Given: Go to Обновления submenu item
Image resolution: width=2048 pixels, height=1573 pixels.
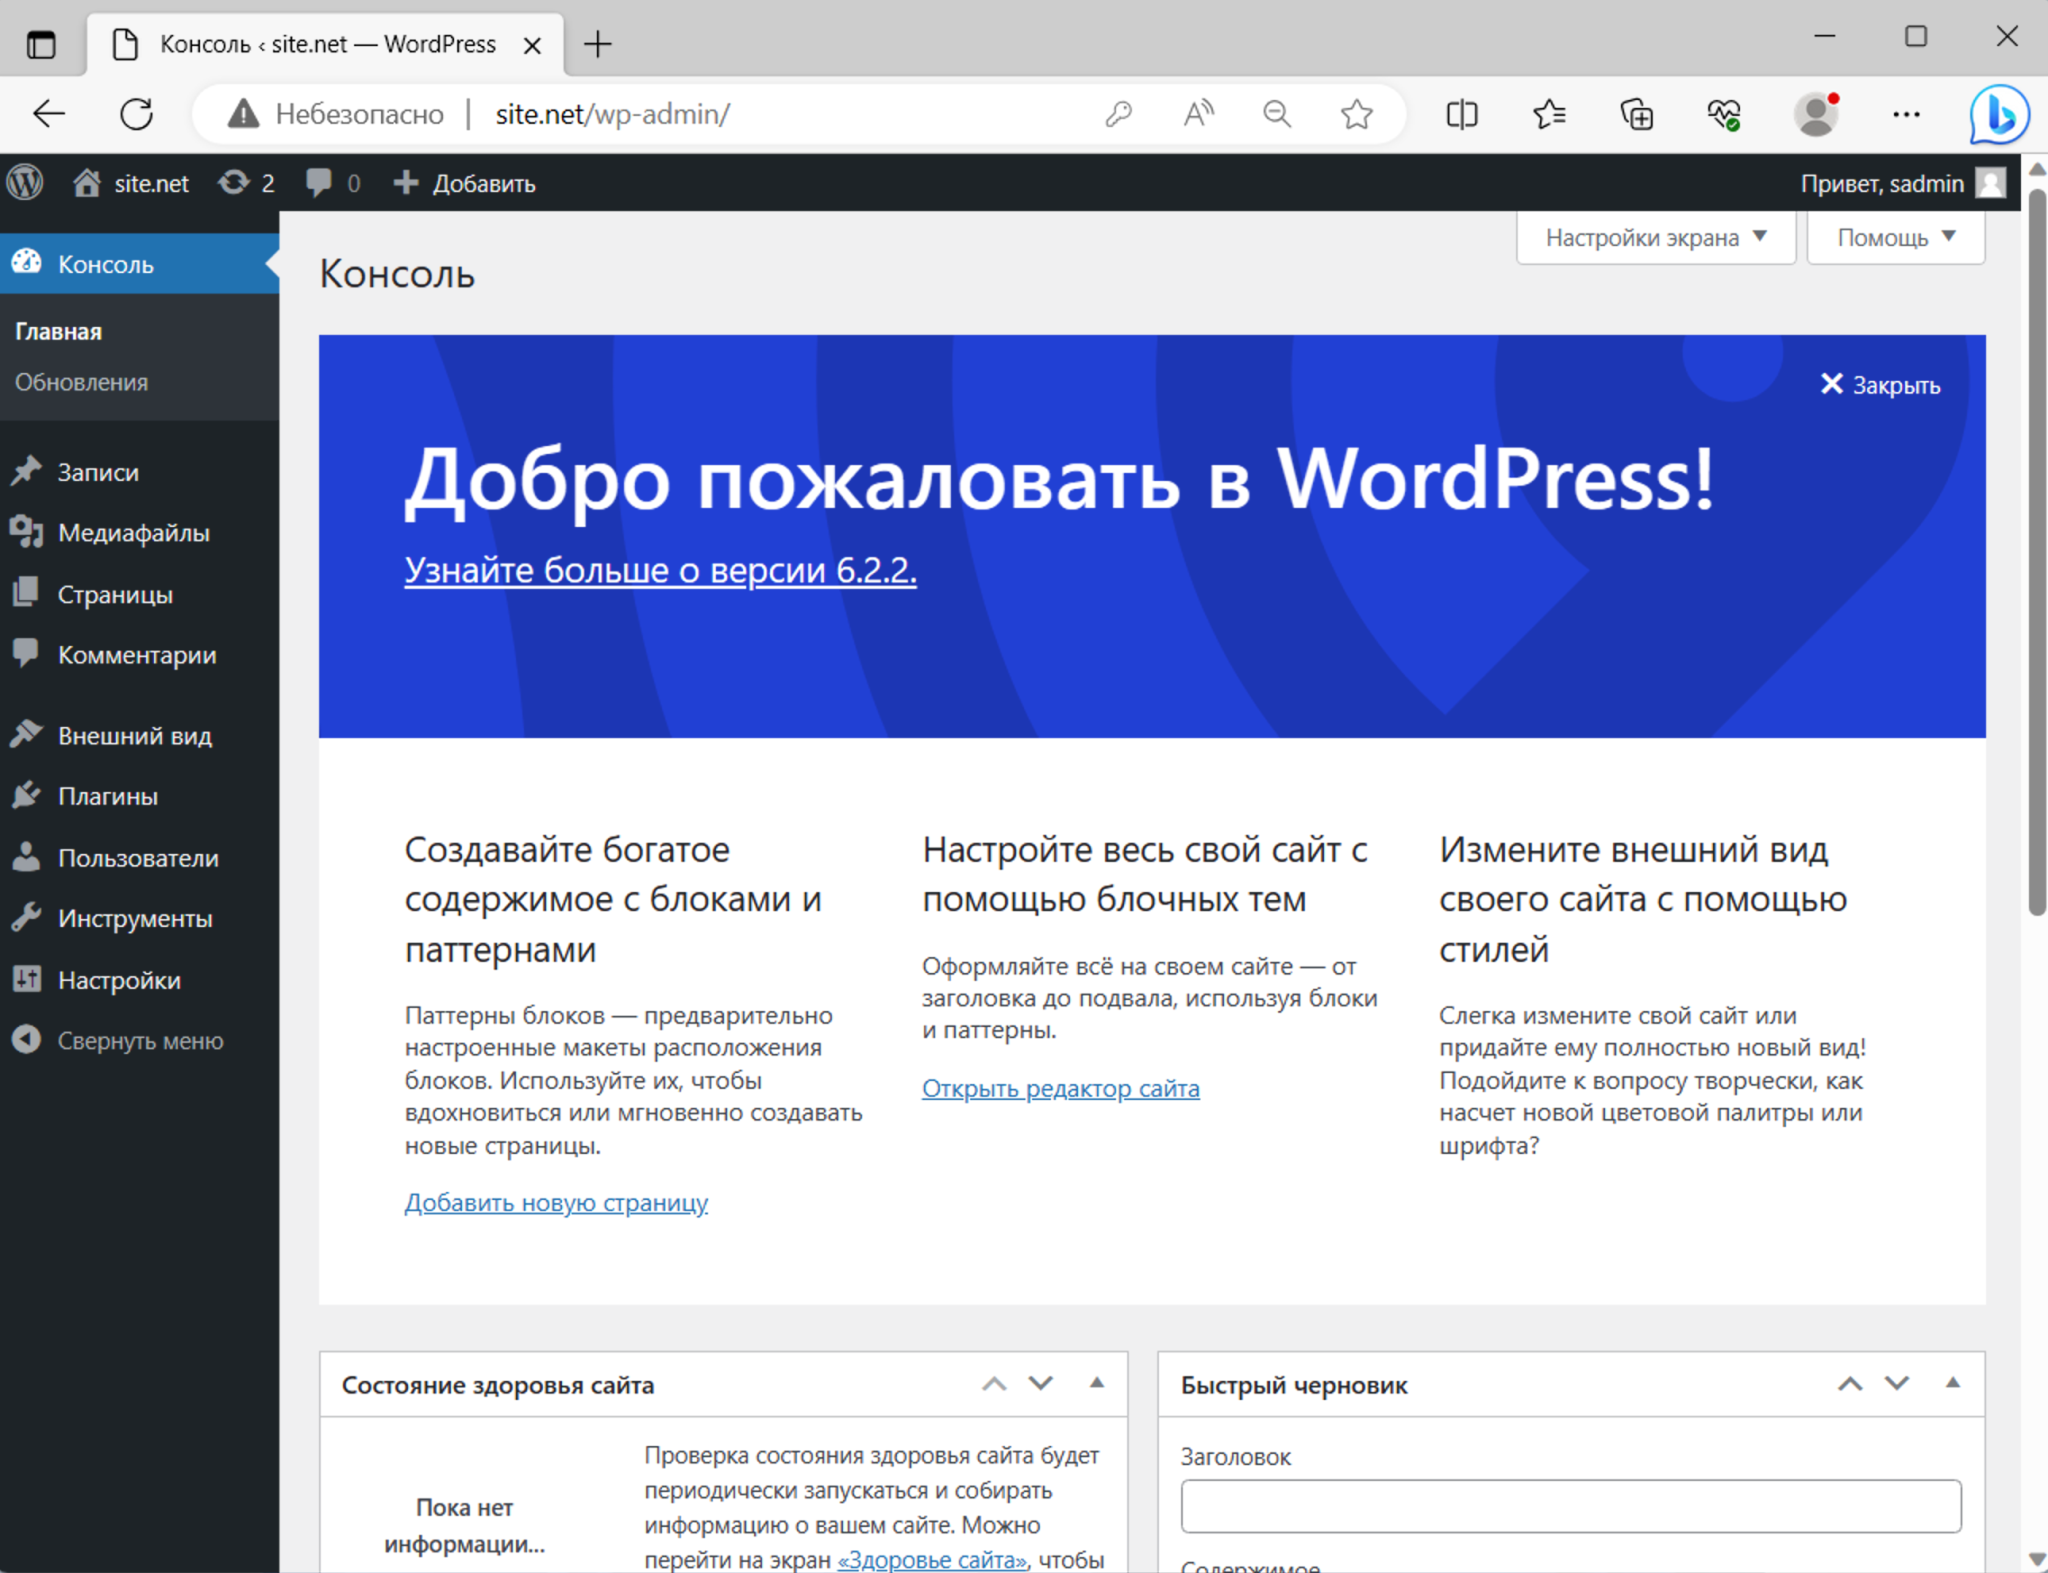Looking at the screenshot, I should 81,383.
